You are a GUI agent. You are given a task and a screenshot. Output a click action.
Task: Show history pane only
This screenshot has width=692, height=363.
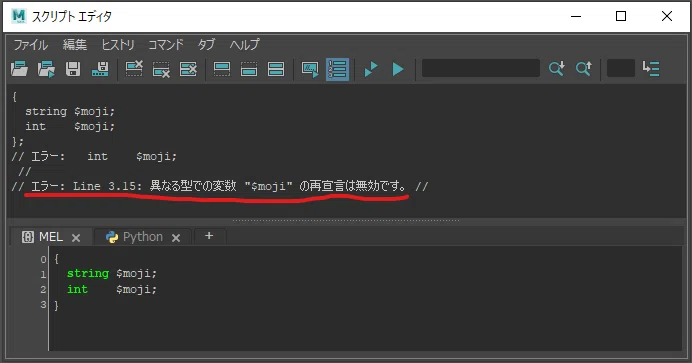(x=222, y=69)
